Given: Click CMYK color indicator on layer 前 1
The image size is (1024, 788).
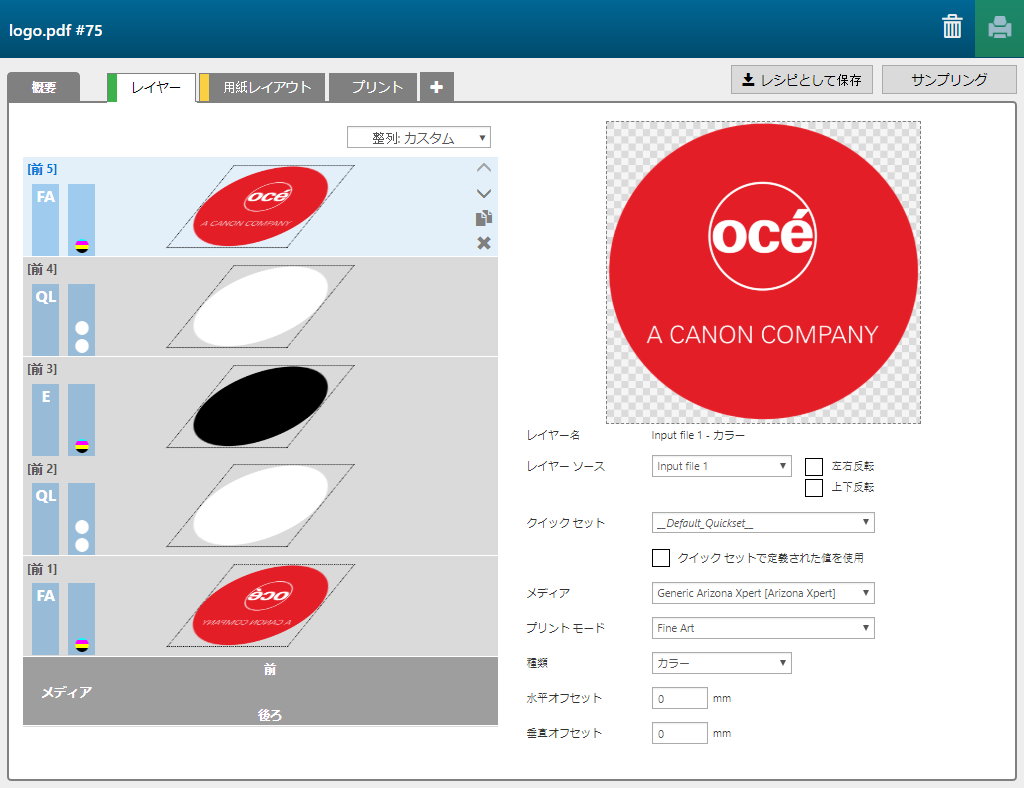Looking at the screenshot, I should (x=82, y=646).
